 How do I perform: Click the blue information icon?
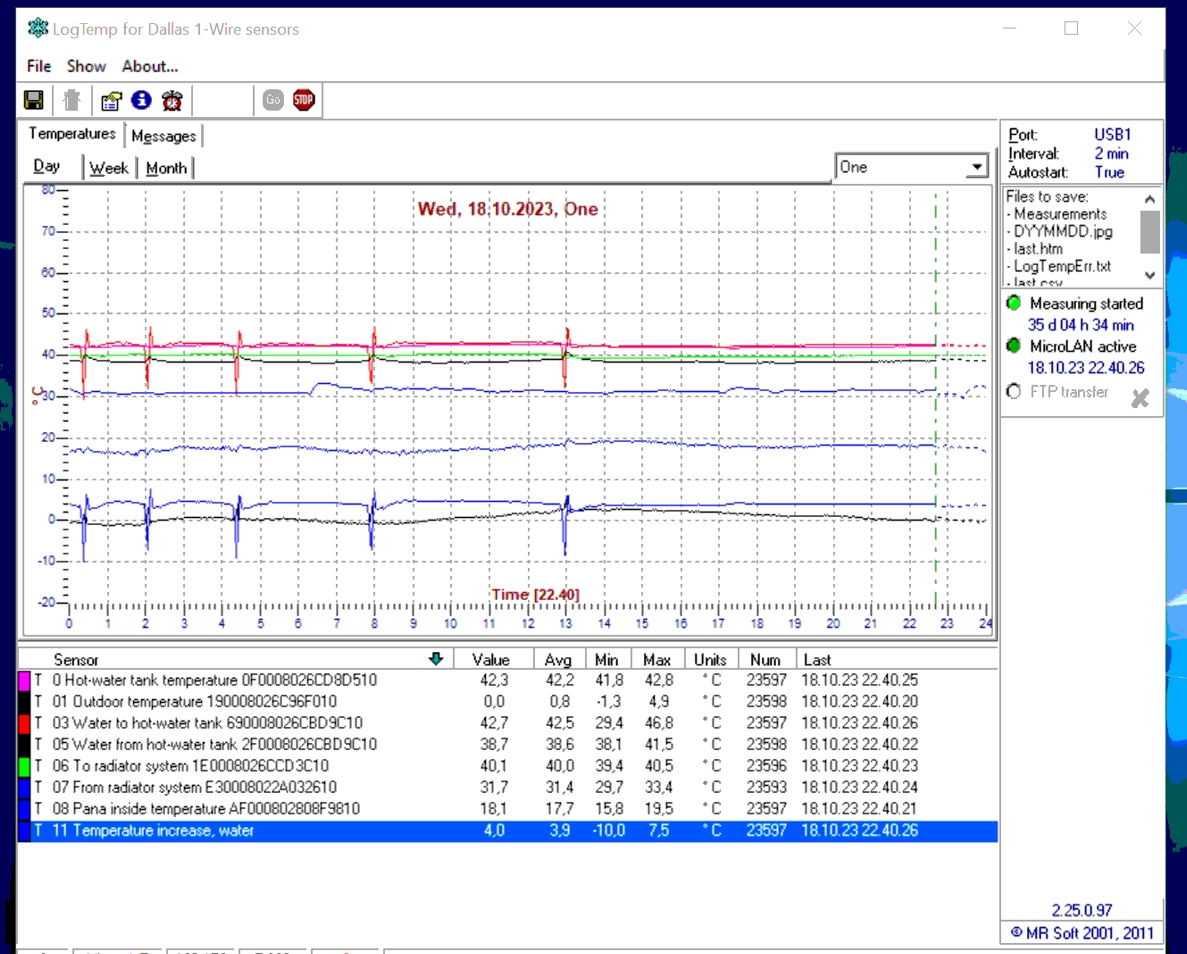141,100
